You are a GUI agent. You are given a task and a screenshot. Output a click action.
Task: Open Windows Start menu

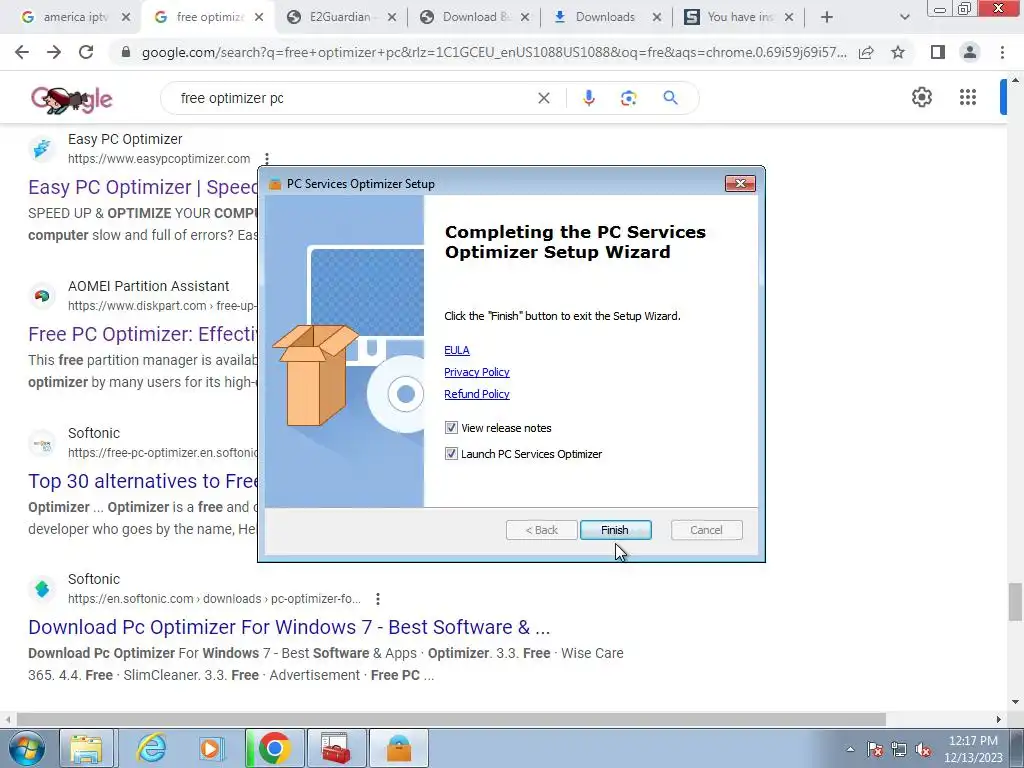point(26,748)
